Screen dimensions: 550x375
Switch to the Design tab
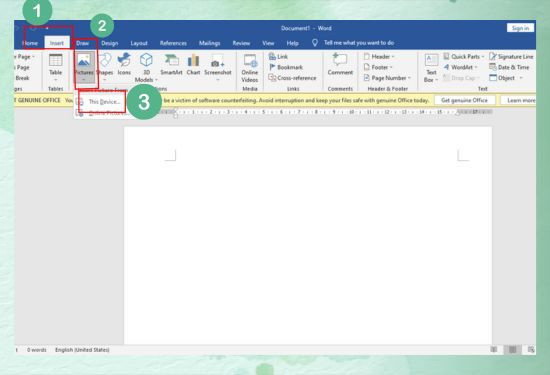point(110,43)
